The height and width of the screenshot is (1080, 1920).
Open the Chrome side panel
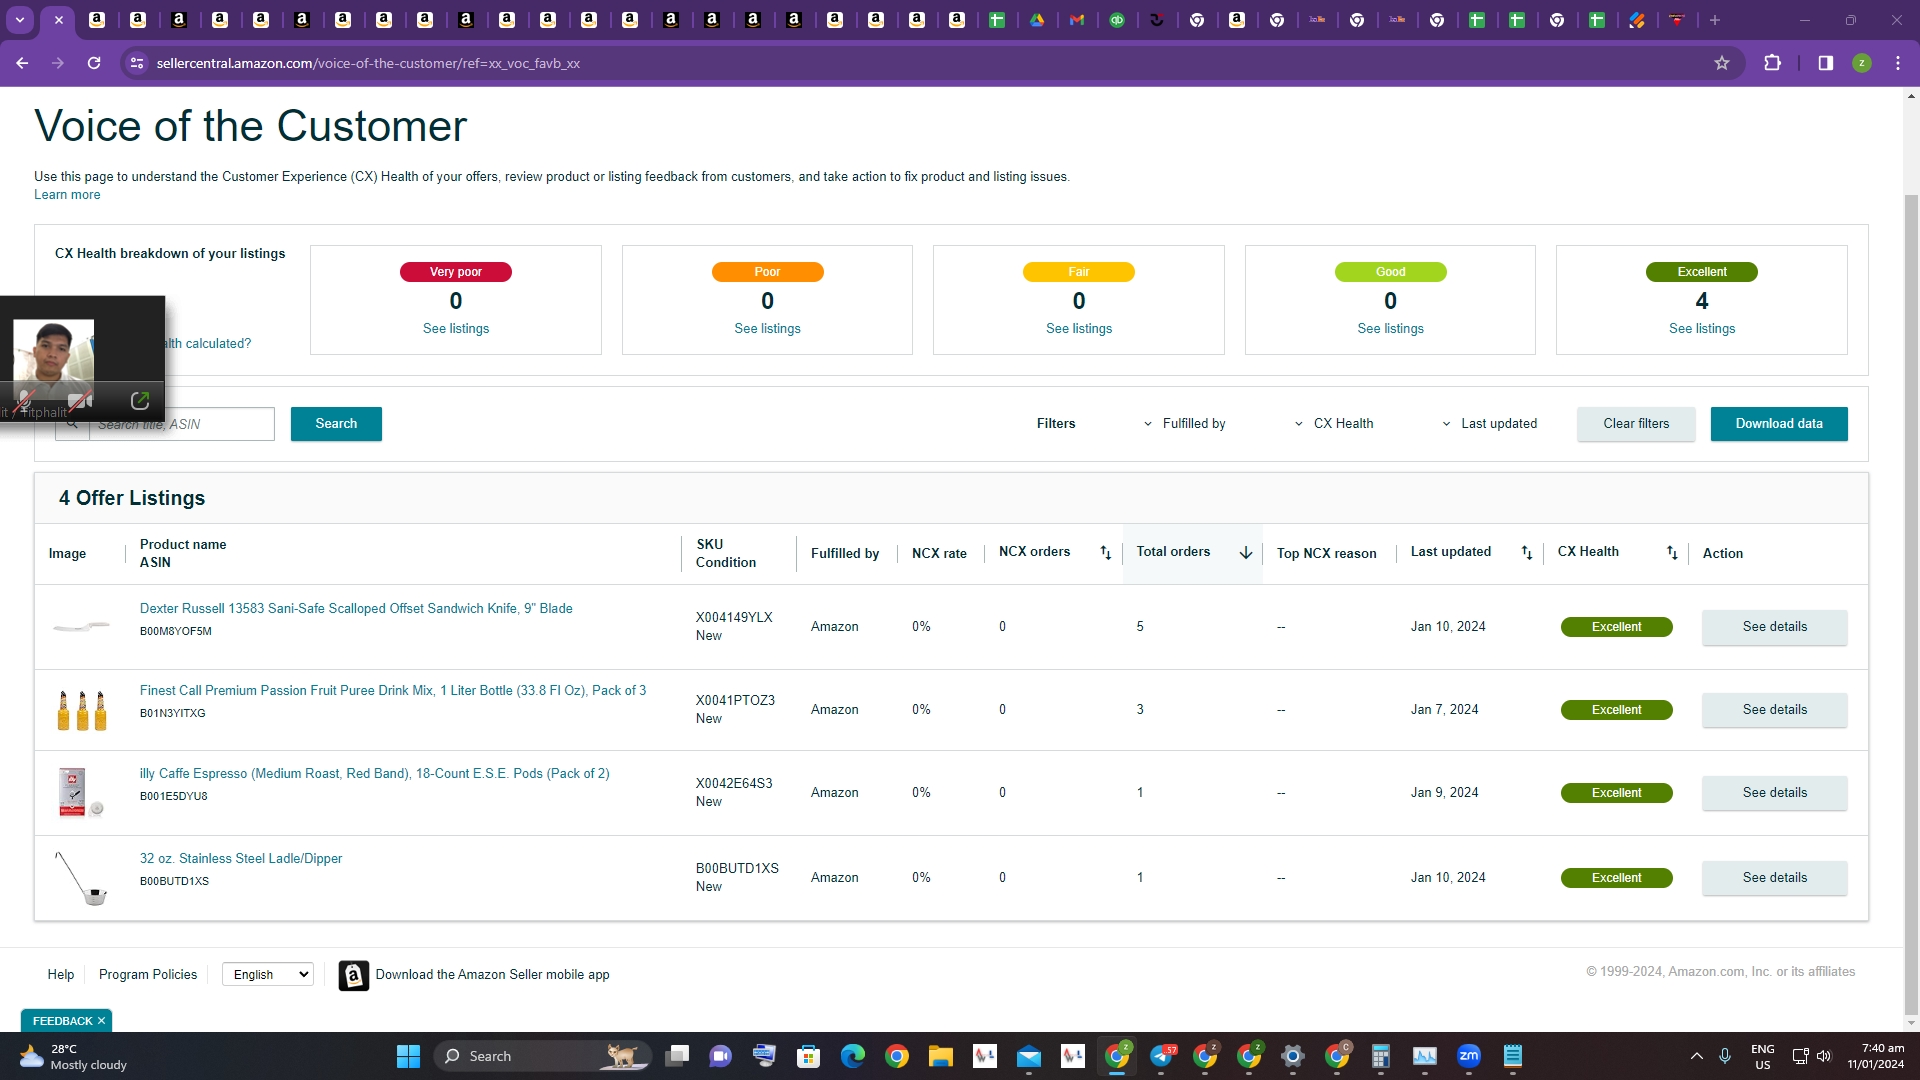pos(1826,63)
